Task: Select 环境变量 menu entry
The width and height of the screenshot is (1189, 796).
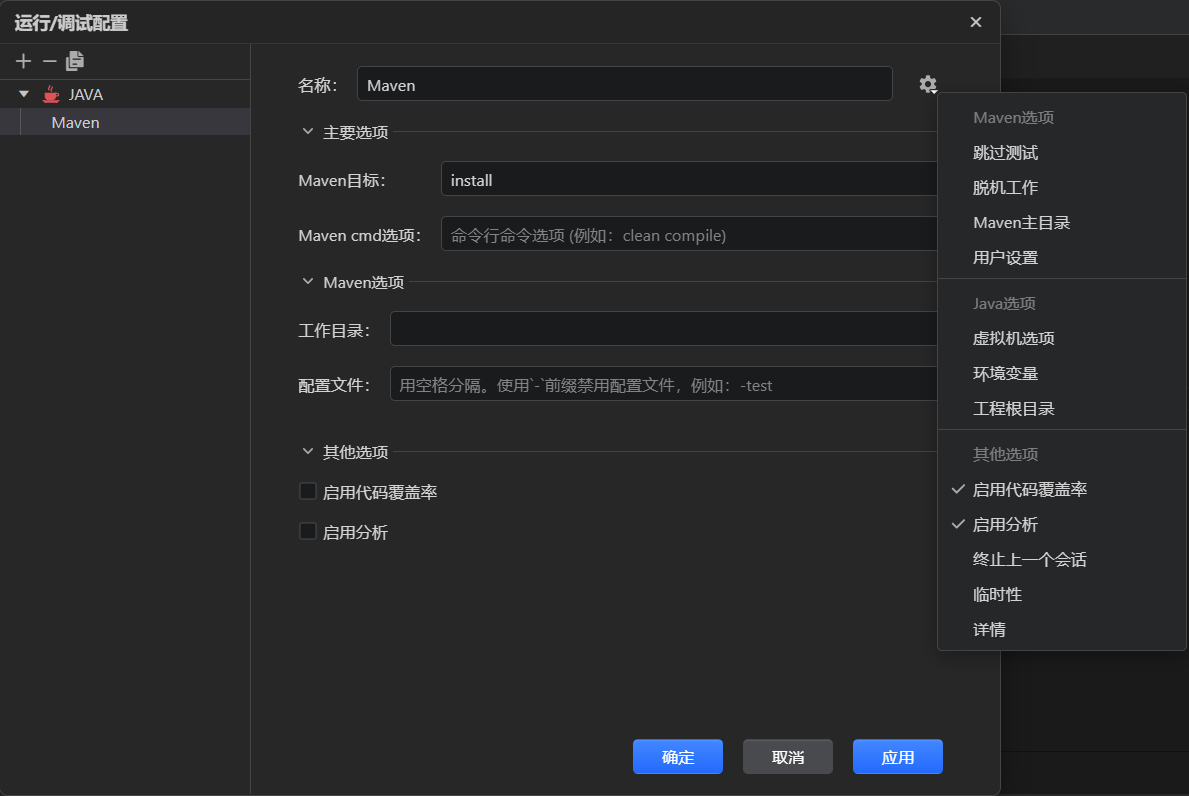Action: (1062, 373)
